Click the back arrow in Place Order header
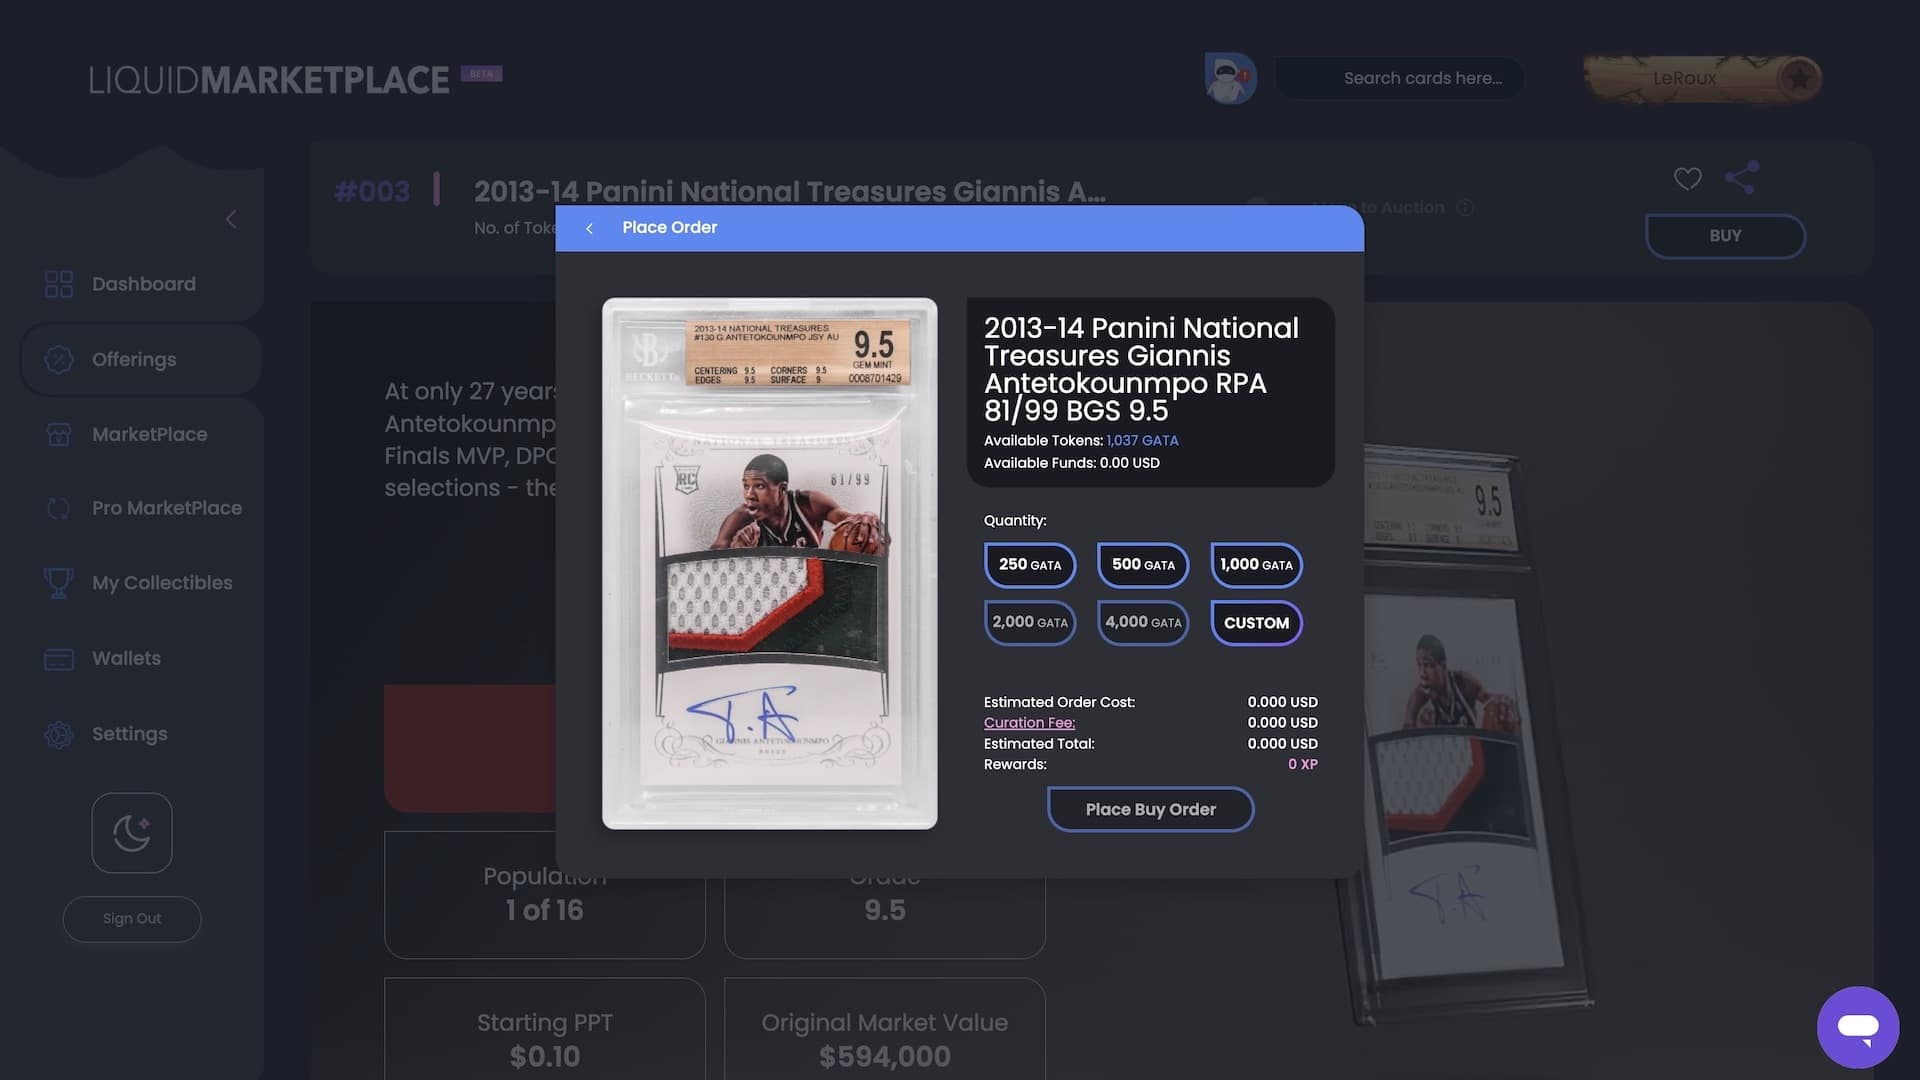This screenshot has width=1920, height=1080. click(x=590, y=228)
